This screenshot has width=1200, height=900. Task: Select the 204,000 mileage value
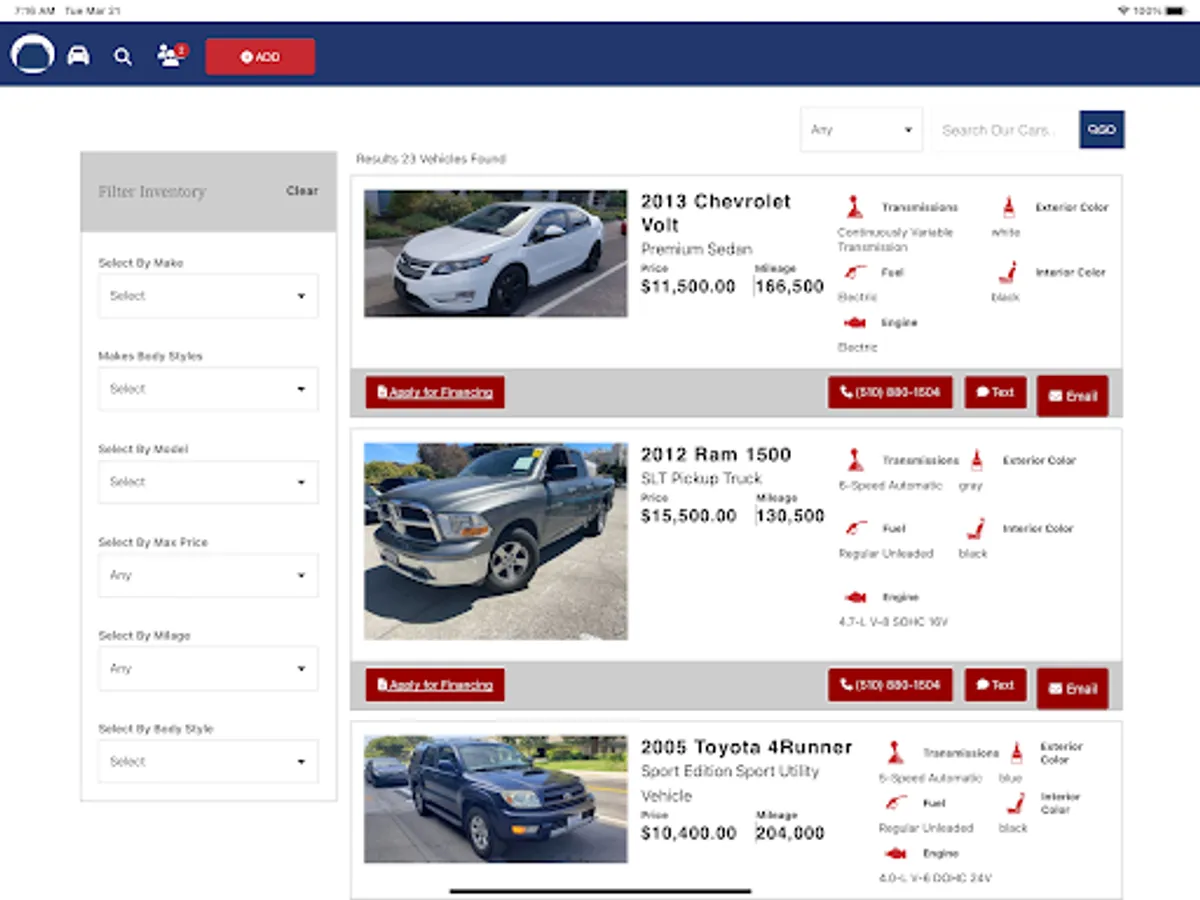pyautogui.click(x=790, y=833)
